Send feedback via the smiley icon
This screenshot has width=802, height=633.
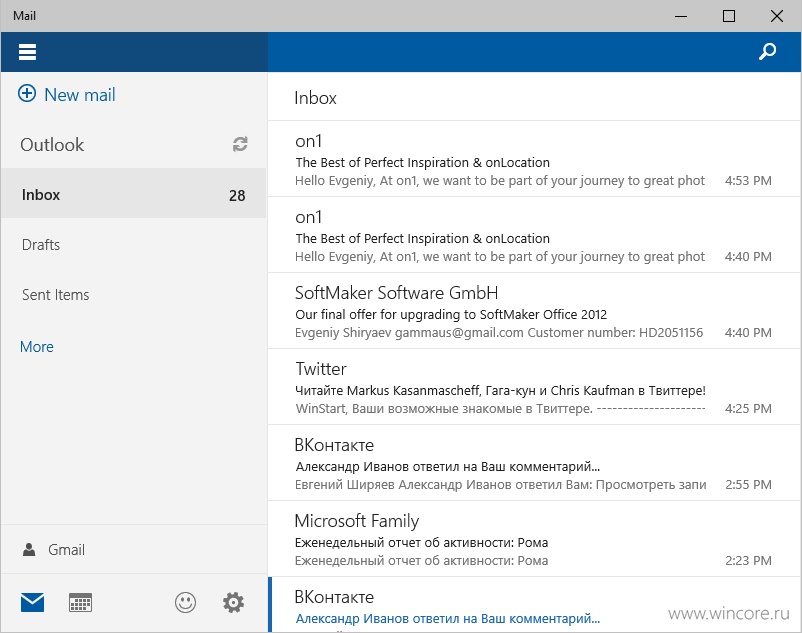[185, 602]
